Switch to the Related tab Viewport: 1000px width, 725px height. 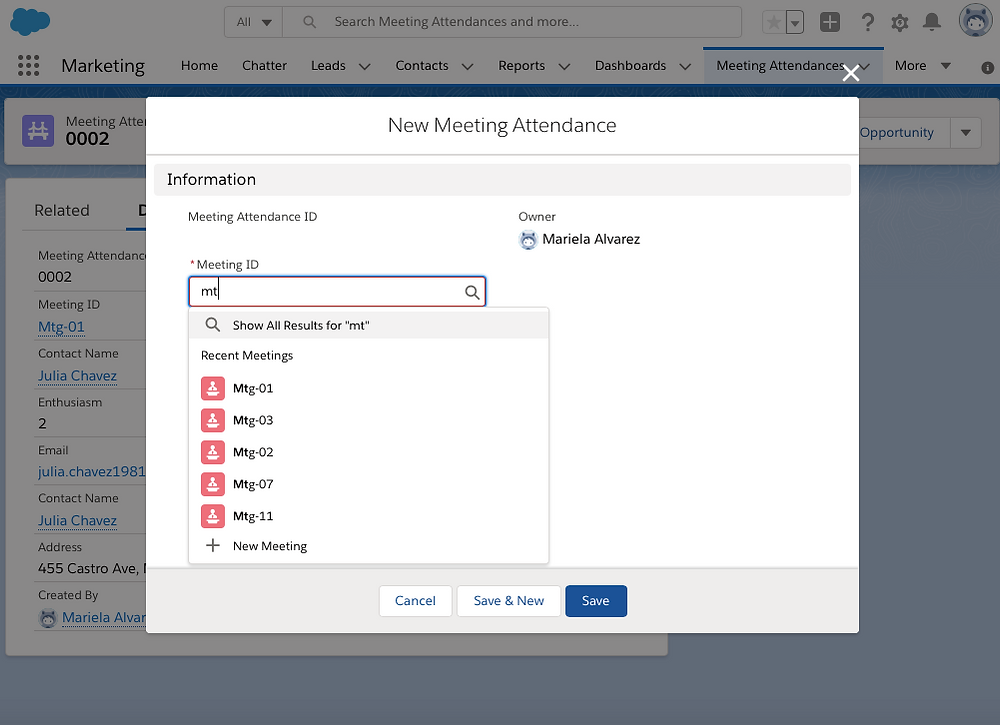(x=62, y=210)
